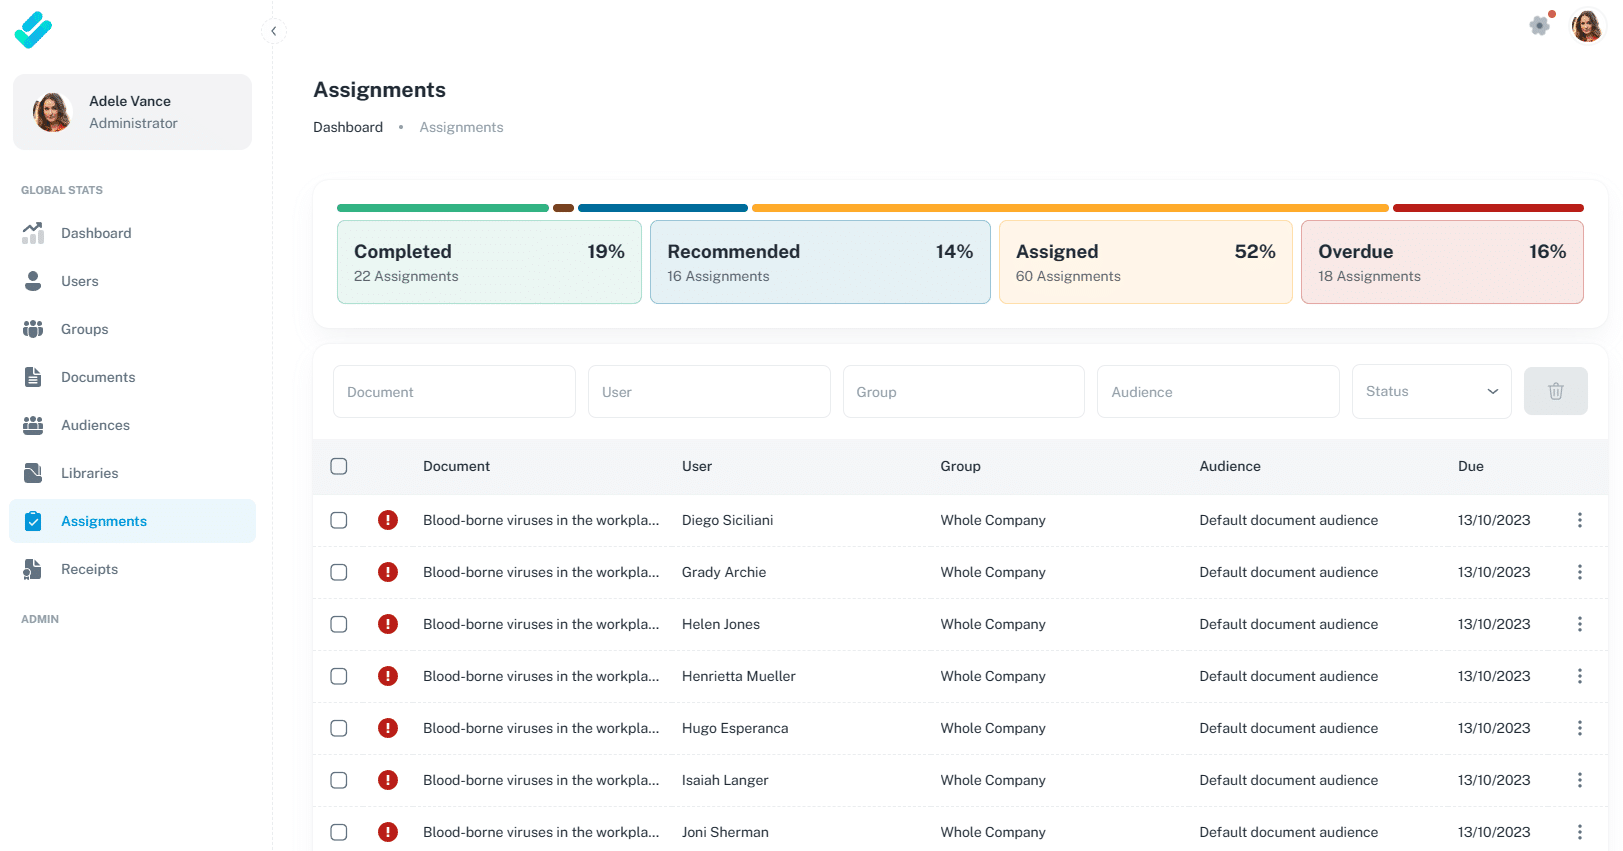
Task: Open row actions menu for Henrietta Mueller
Action: tap(1580, 676)
